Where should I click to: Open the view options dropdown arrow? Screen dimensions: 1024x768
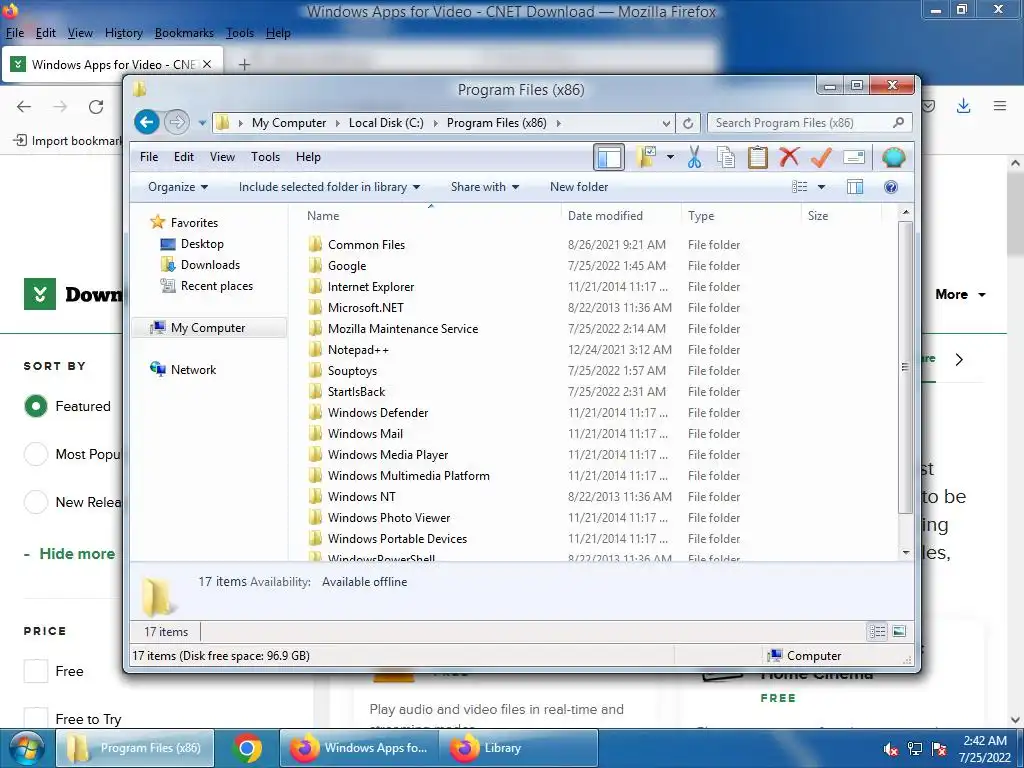[x=822, y=187]
